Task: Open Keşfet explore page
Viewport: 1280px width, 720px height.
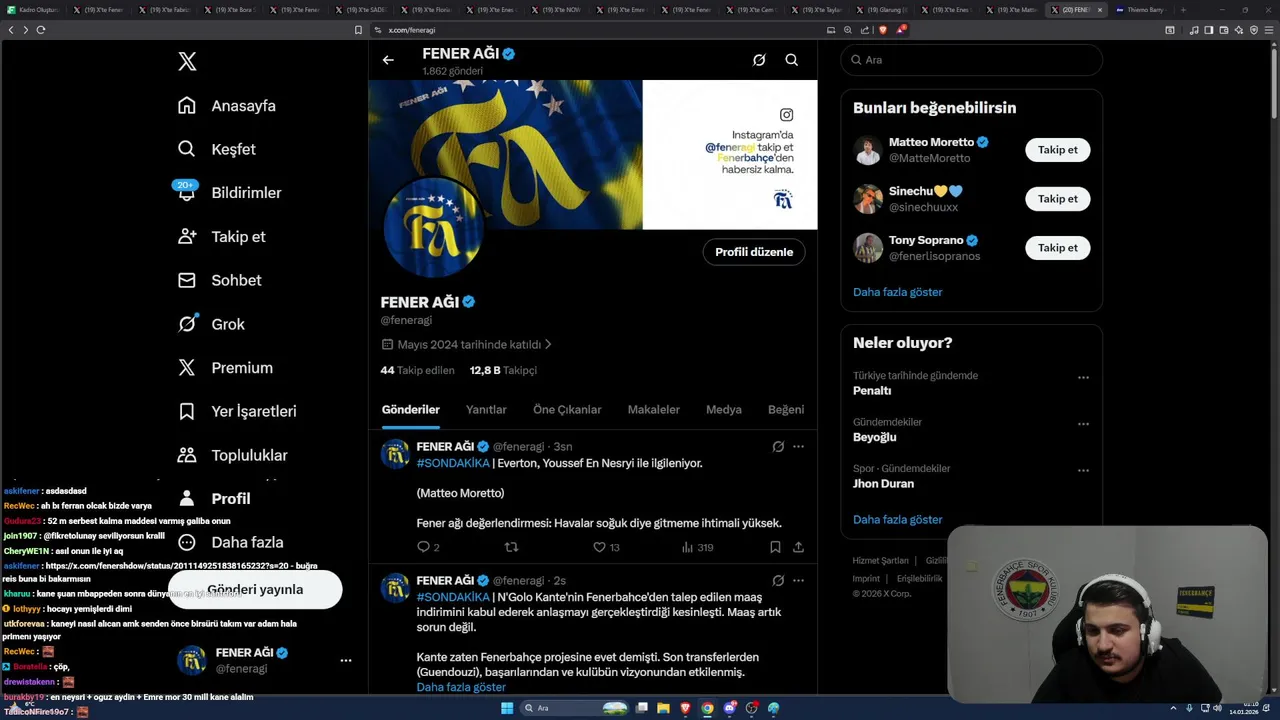Action: (x=217, y=149)
